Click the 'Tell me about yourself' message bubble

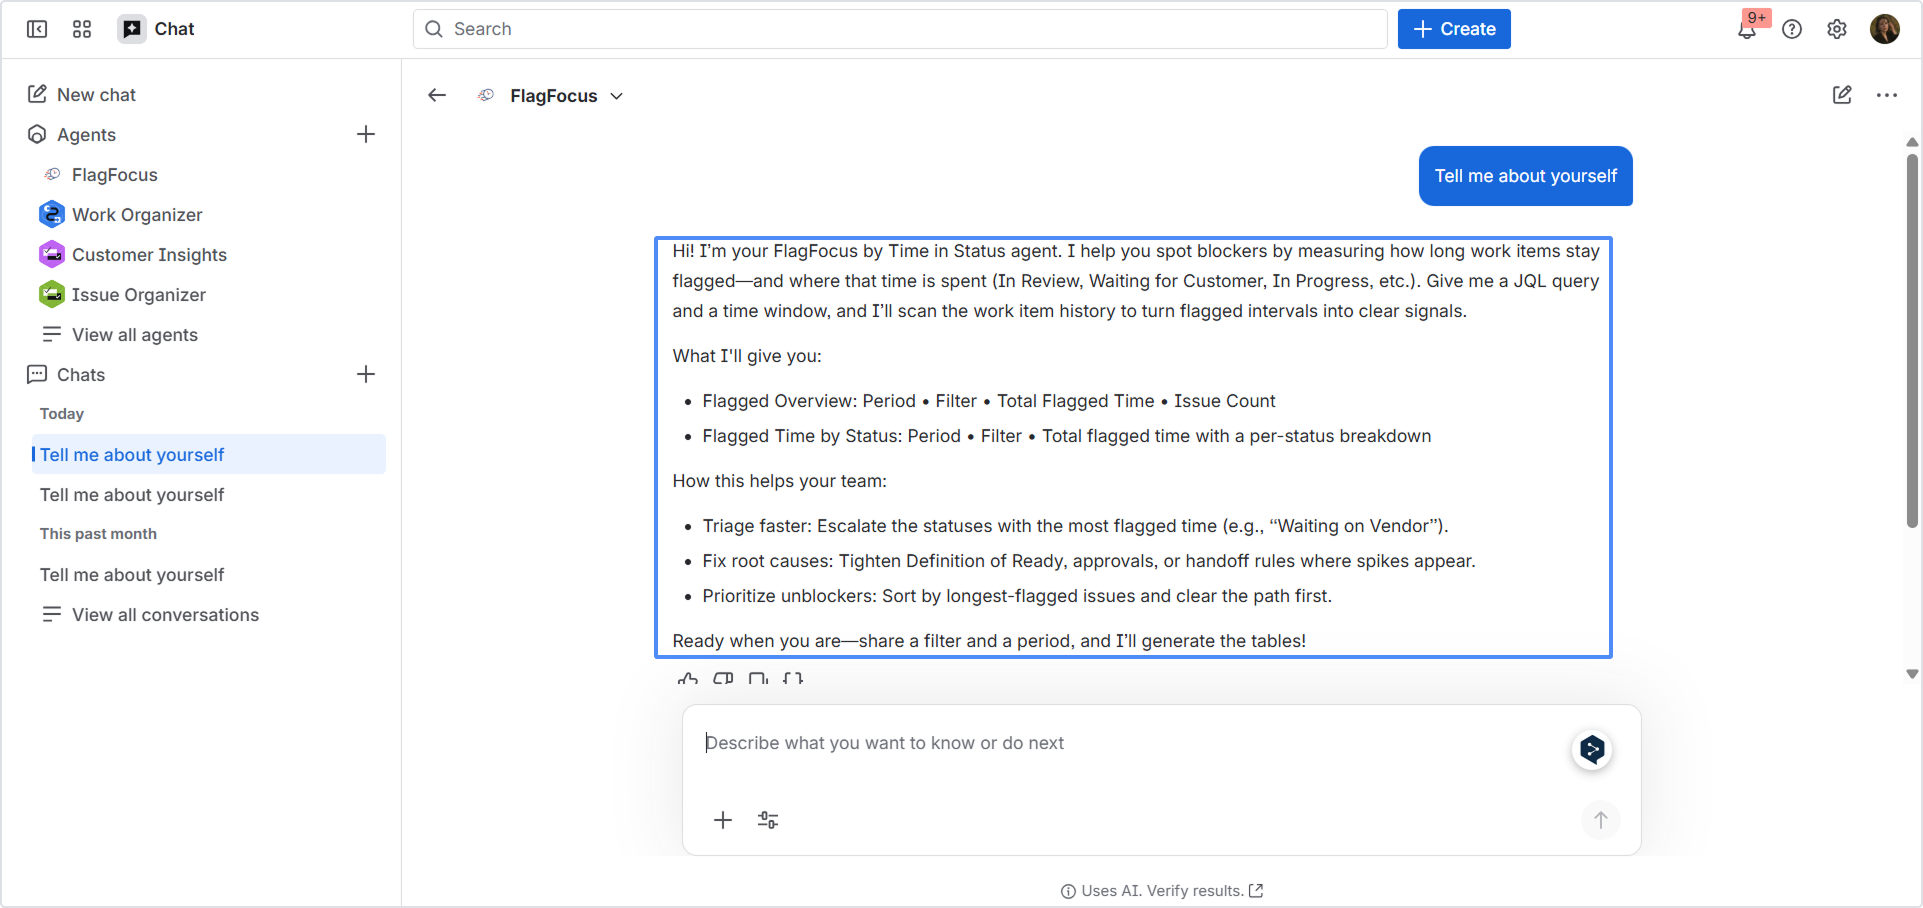coord(1525,176)
